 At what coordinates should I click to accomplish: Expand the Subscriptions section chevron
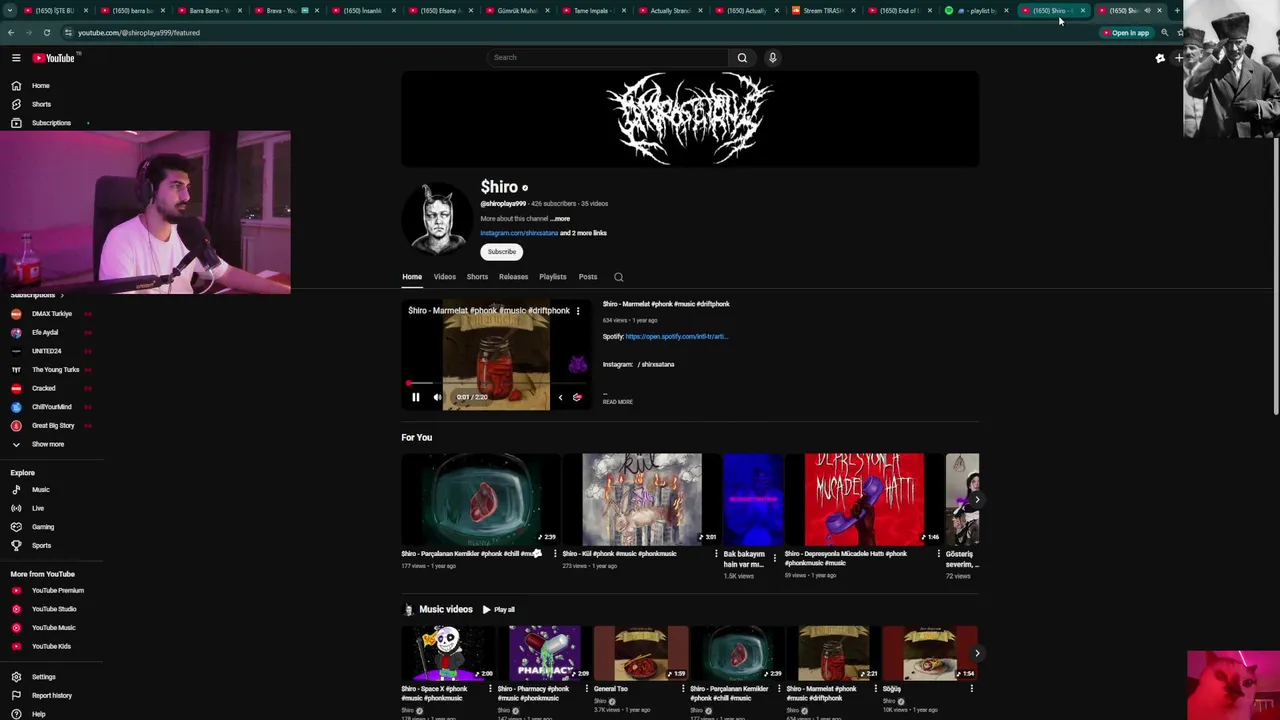pyautogui.click(x=61, y=296)
